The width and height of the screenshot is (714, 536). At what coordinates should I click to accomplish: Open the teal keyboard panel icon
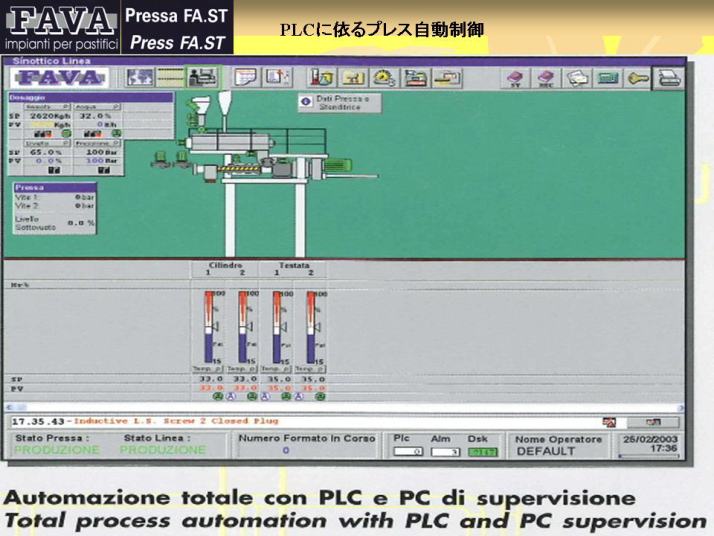(x=607, y=78)
